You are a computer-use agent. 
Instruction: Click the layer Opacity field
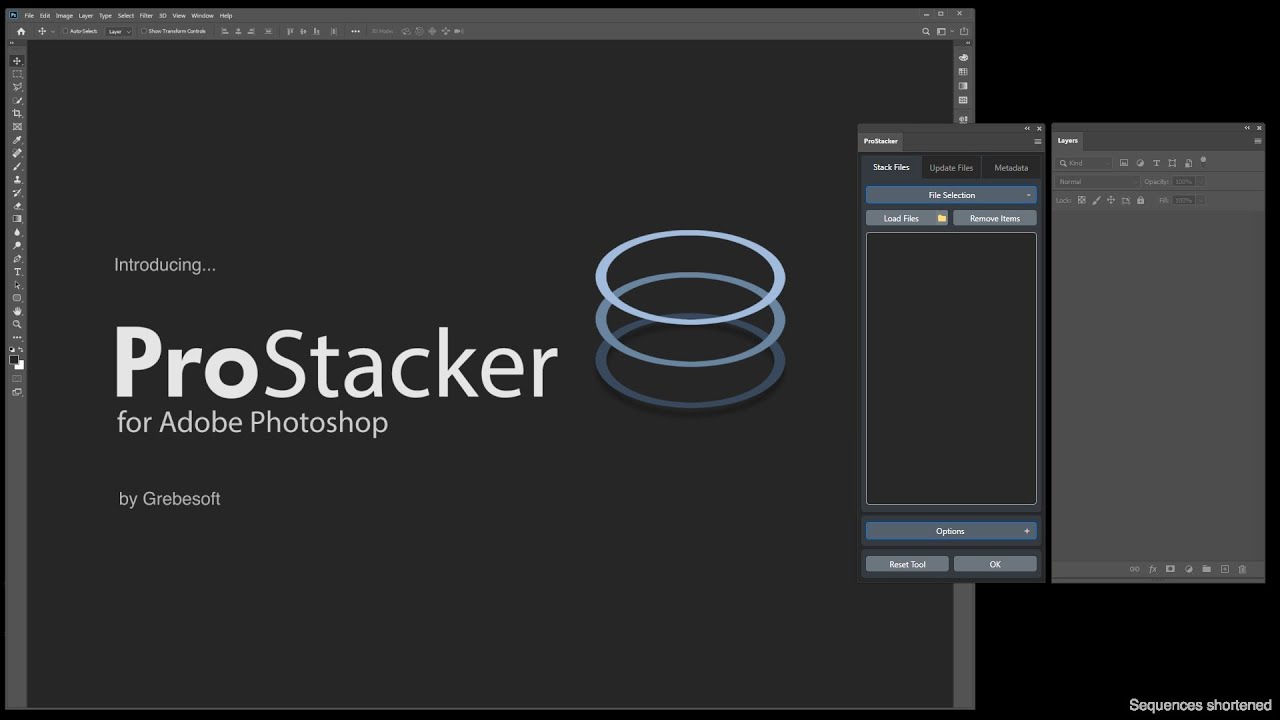click(1183, 182)
